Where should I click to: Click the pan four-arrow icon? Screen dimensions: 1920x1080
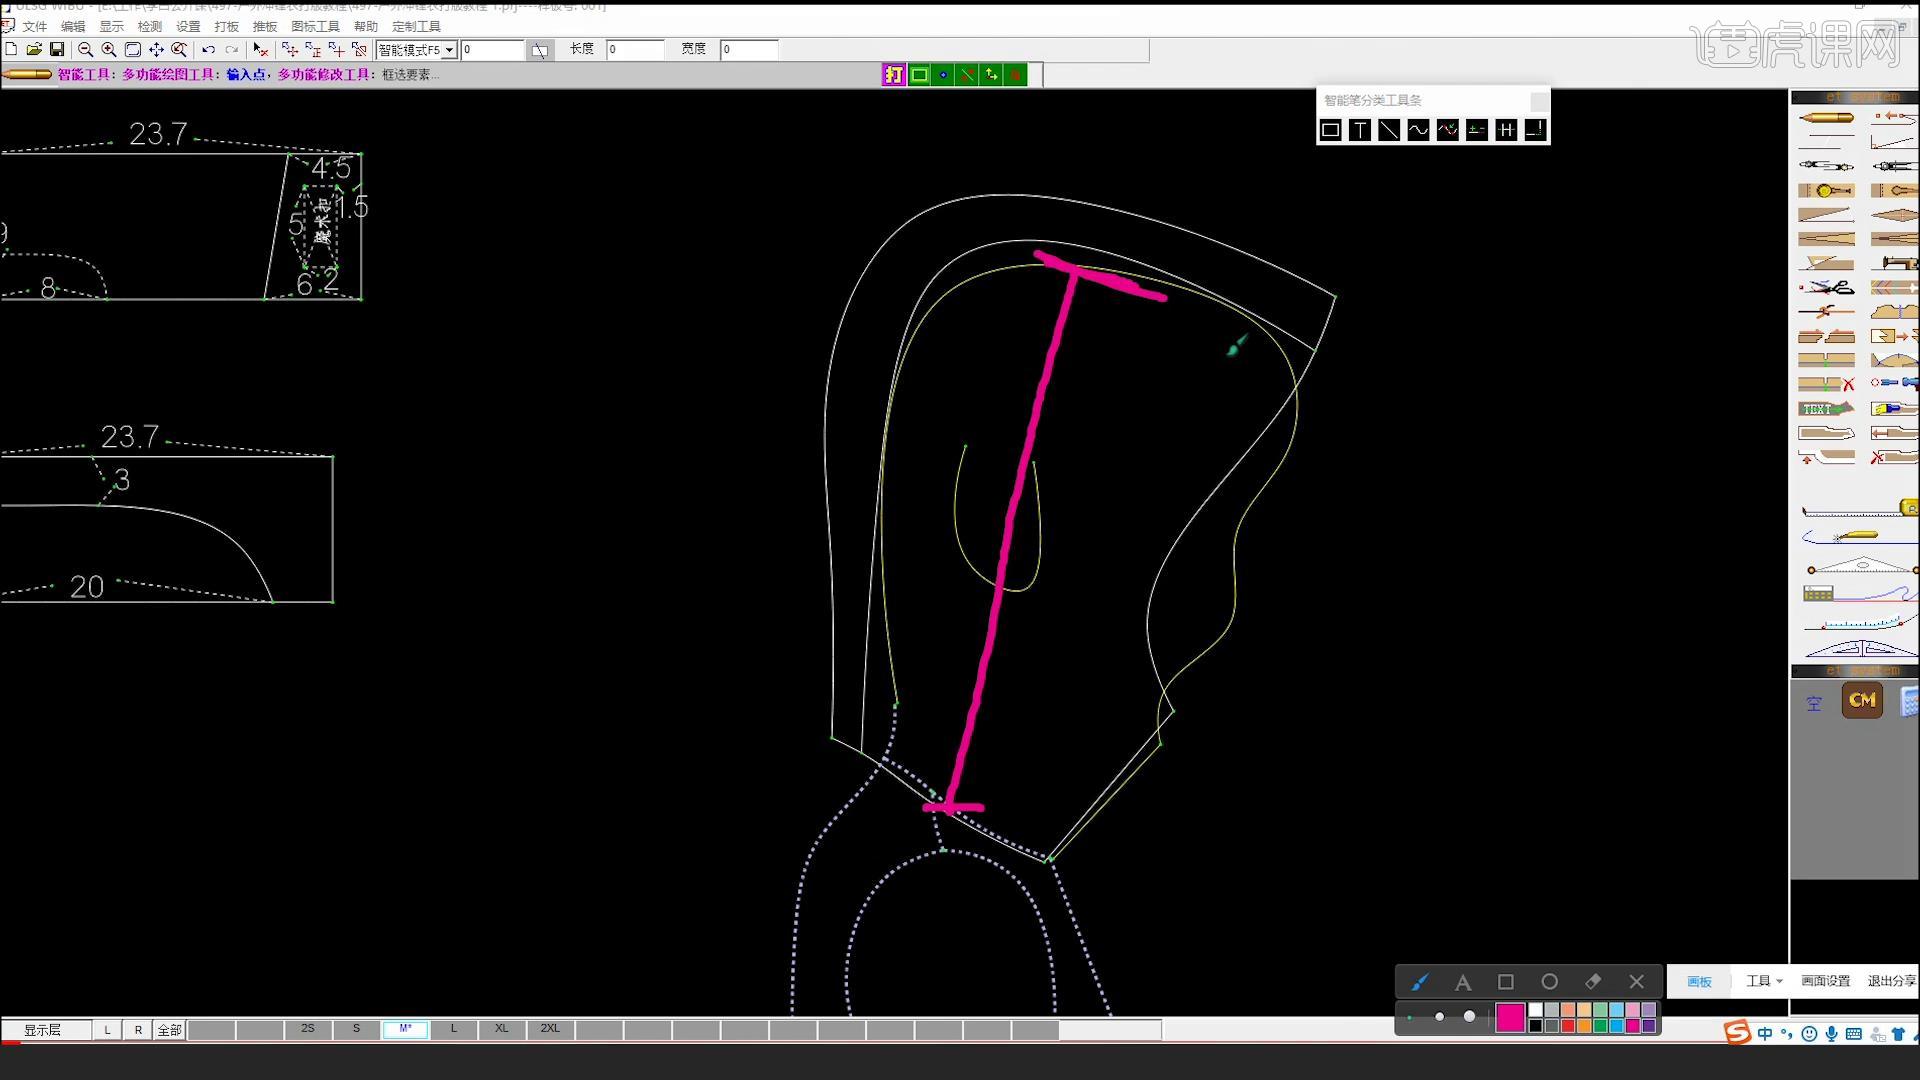click(156, 49)
